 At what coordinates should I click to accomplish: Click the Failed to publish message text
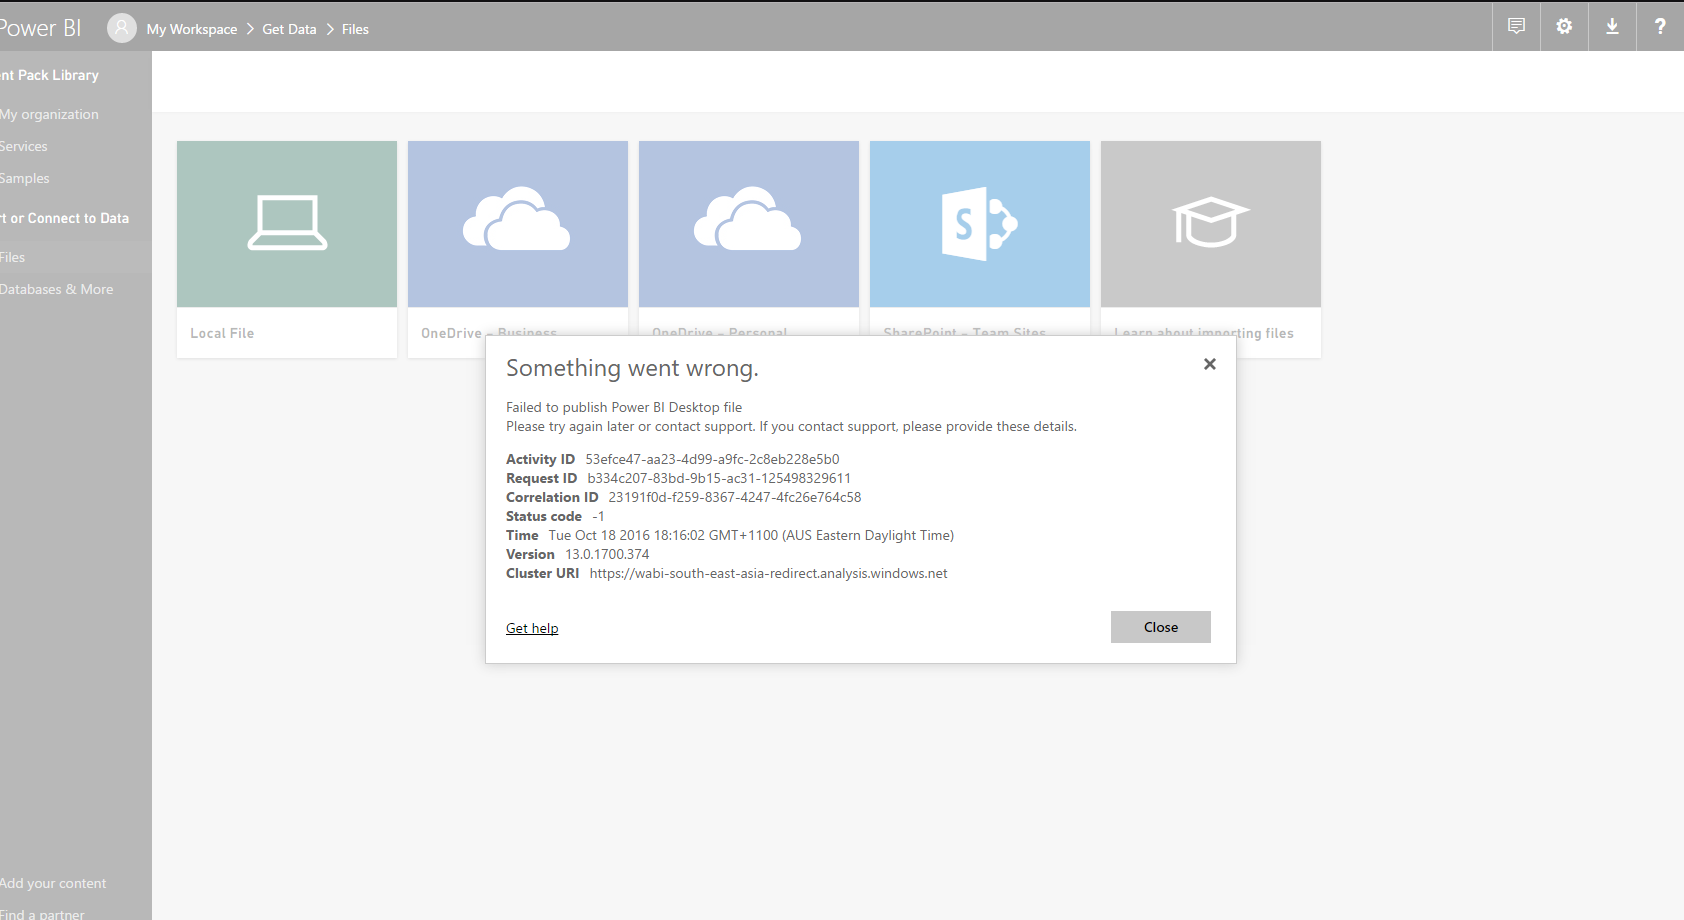click(x=624, y=407)
